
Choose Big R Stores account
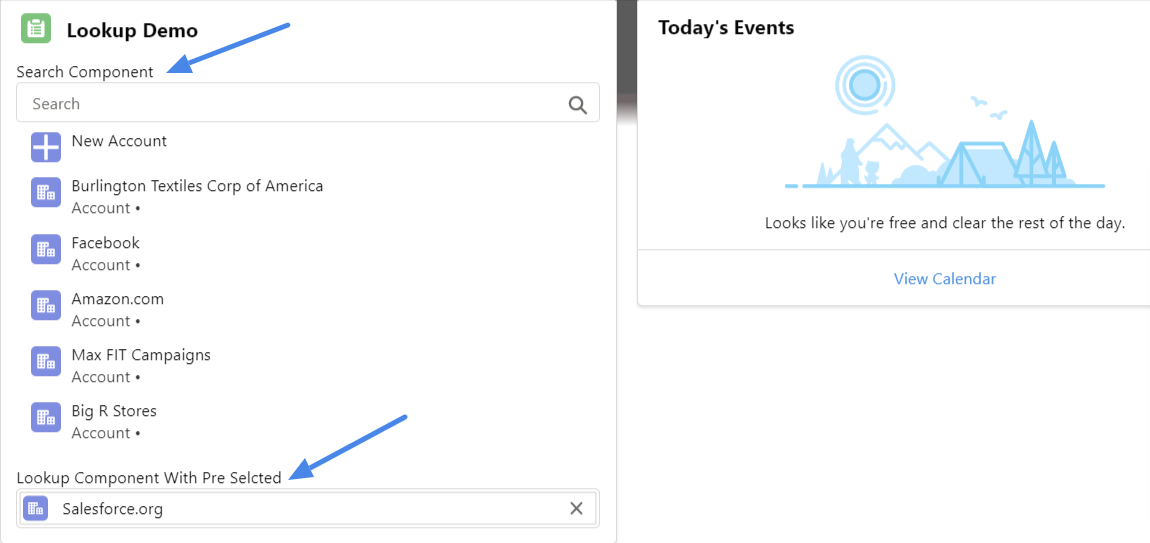pyautogui.click(x=114, y=411)
